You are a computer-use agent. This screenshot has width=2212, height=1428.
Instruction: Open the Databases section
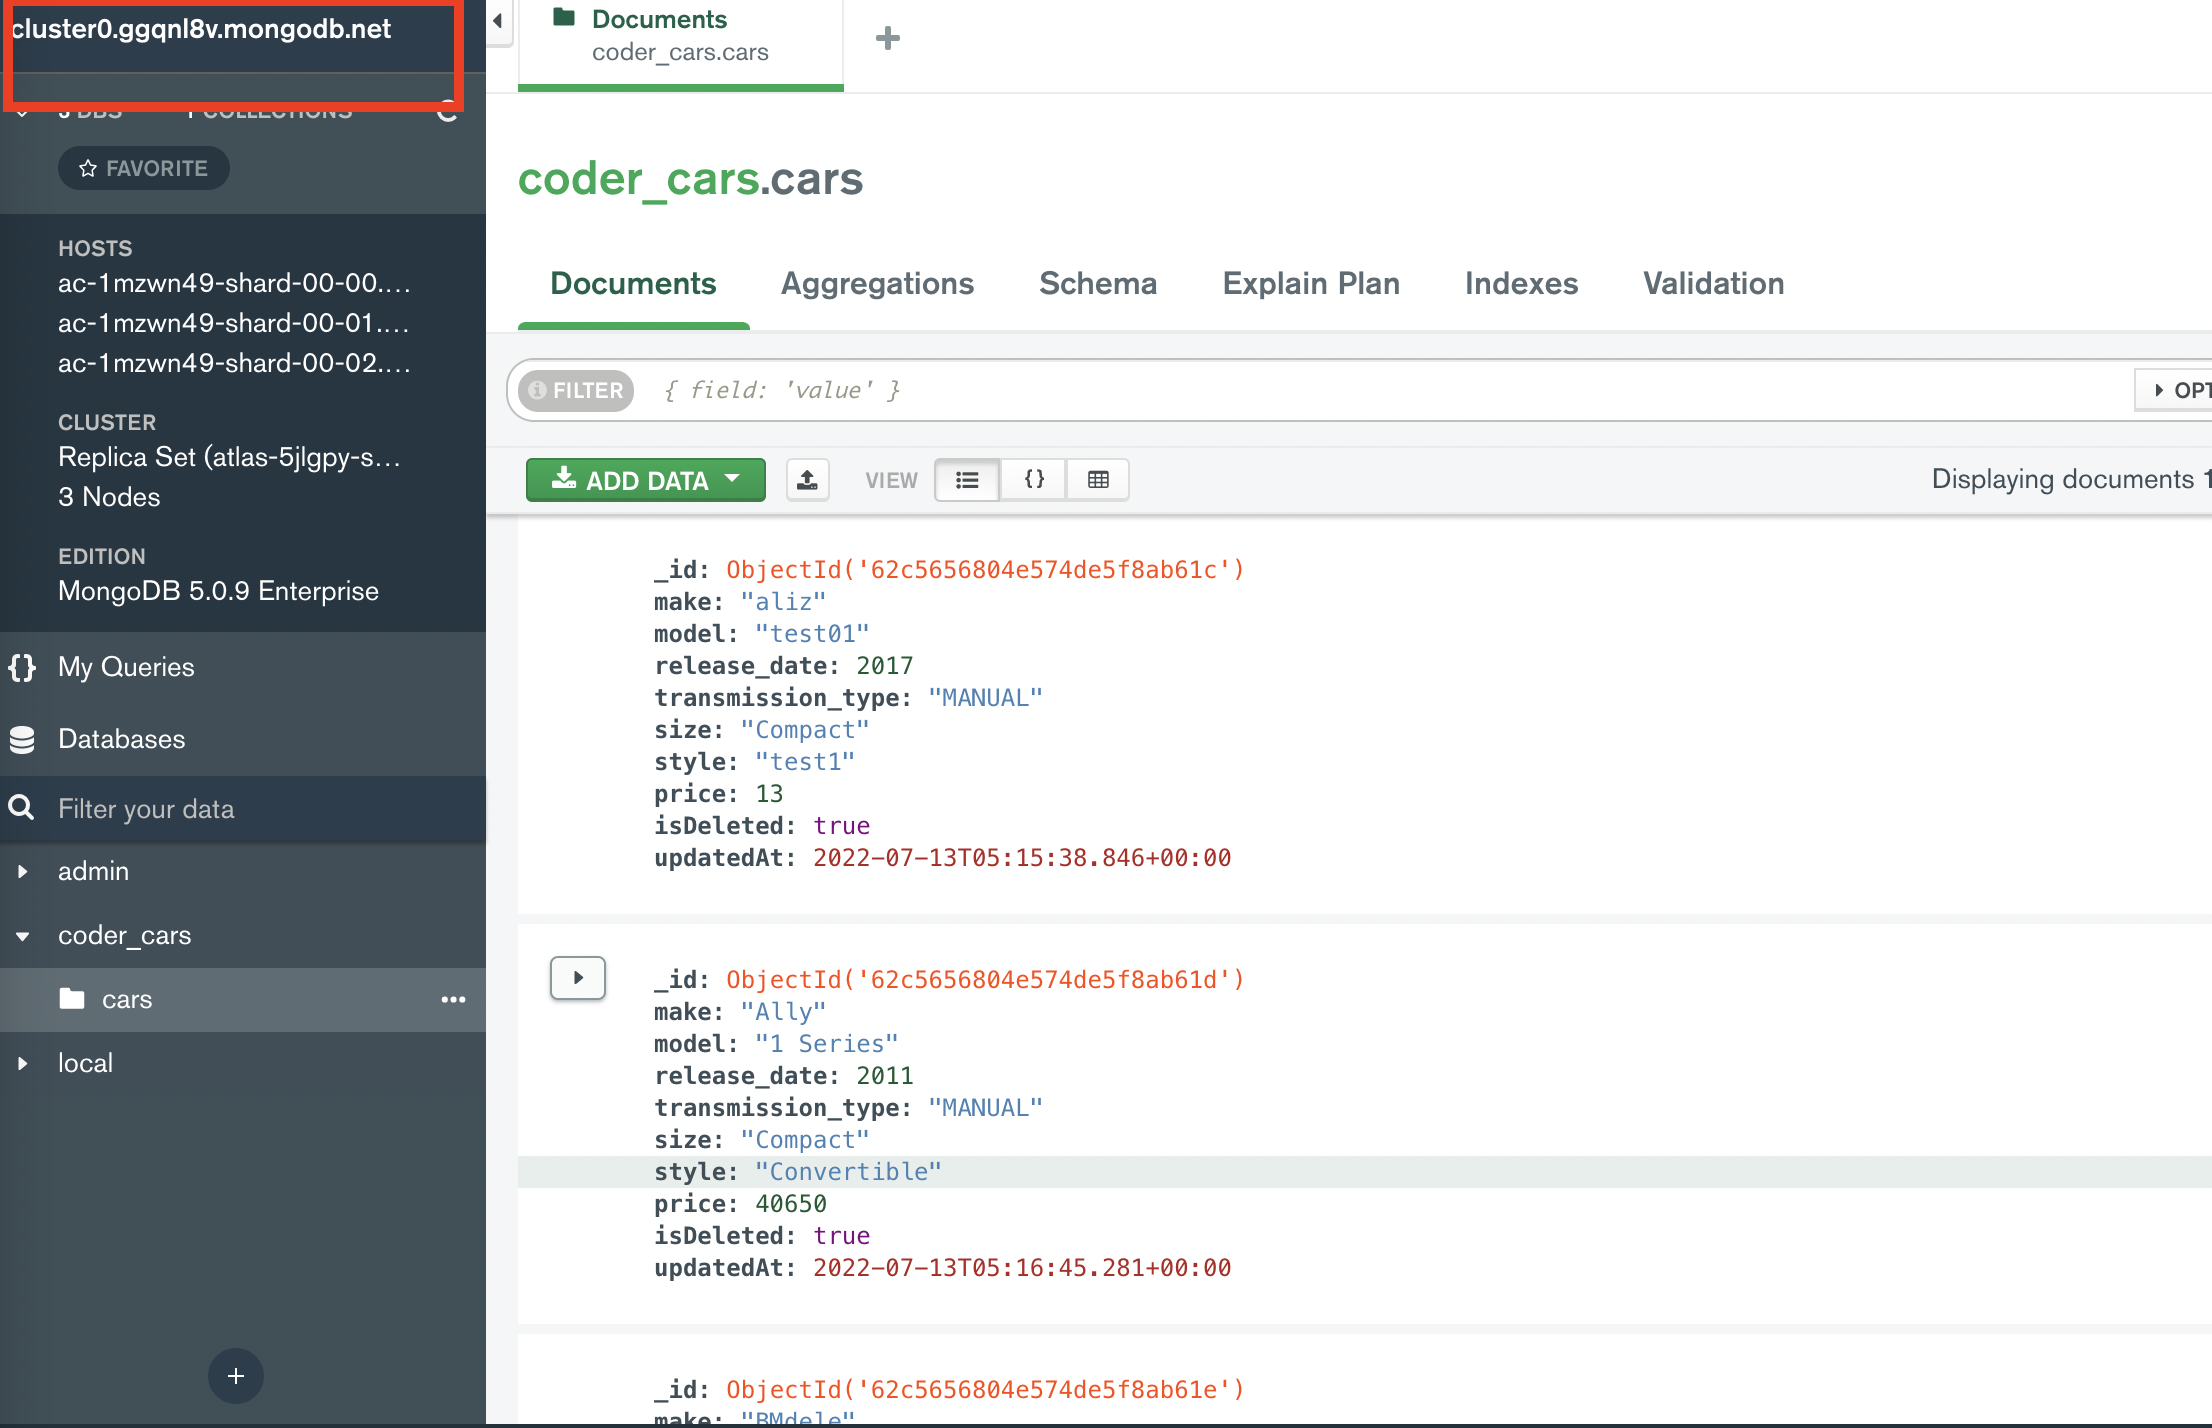[x=243, y=739]
